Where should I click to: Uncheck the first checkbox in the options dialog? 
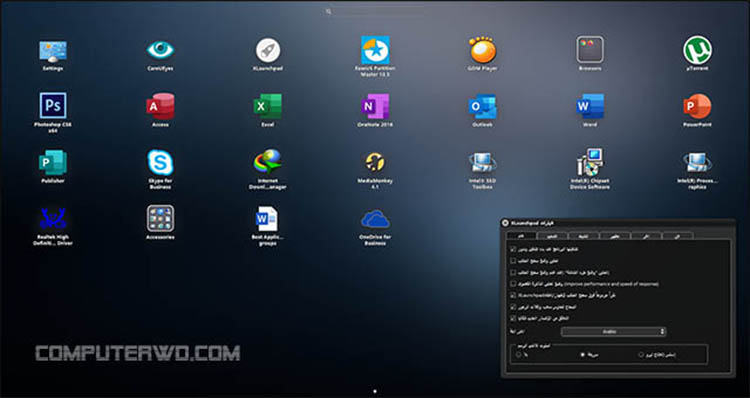coord(513,249)
